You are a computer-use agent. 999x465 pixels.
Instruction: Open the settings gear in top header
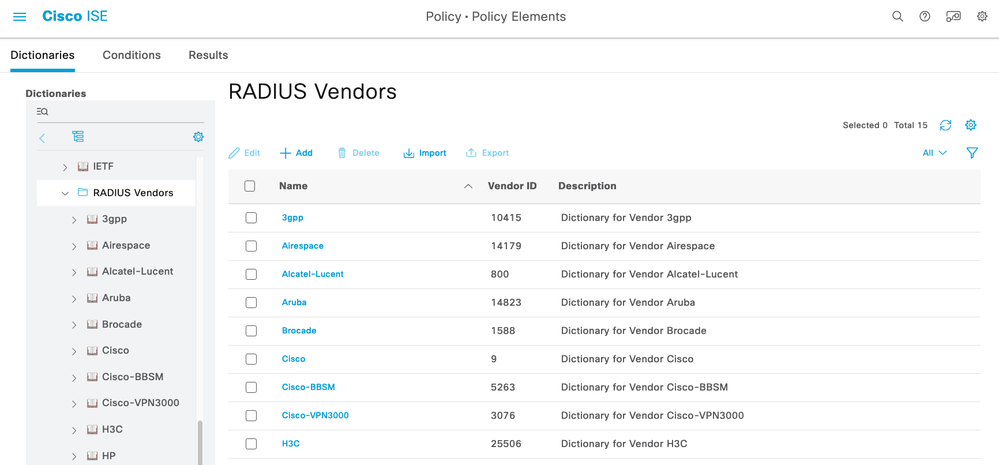click(982, 17)
